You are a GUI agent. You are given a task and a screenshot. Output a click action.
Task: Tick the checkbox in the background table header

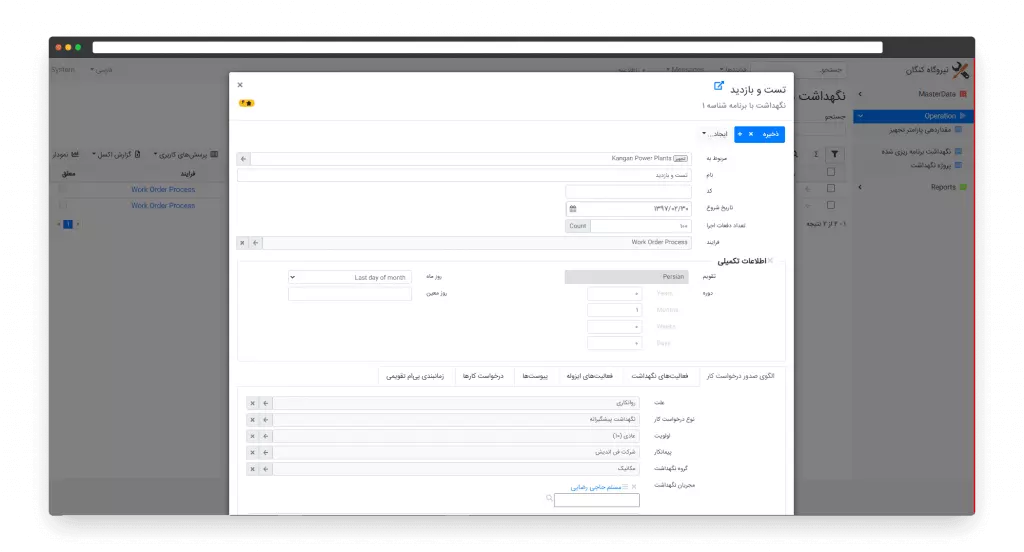[830, 172]
